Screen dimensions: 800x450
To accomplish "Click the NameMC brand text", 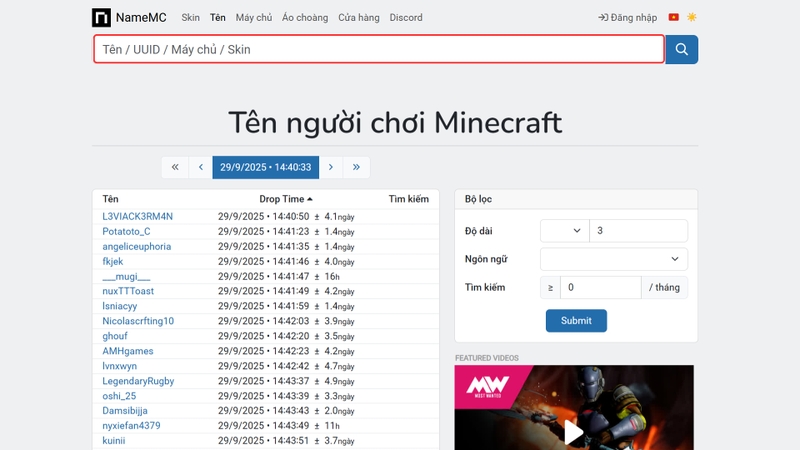I will coord(141,17).
